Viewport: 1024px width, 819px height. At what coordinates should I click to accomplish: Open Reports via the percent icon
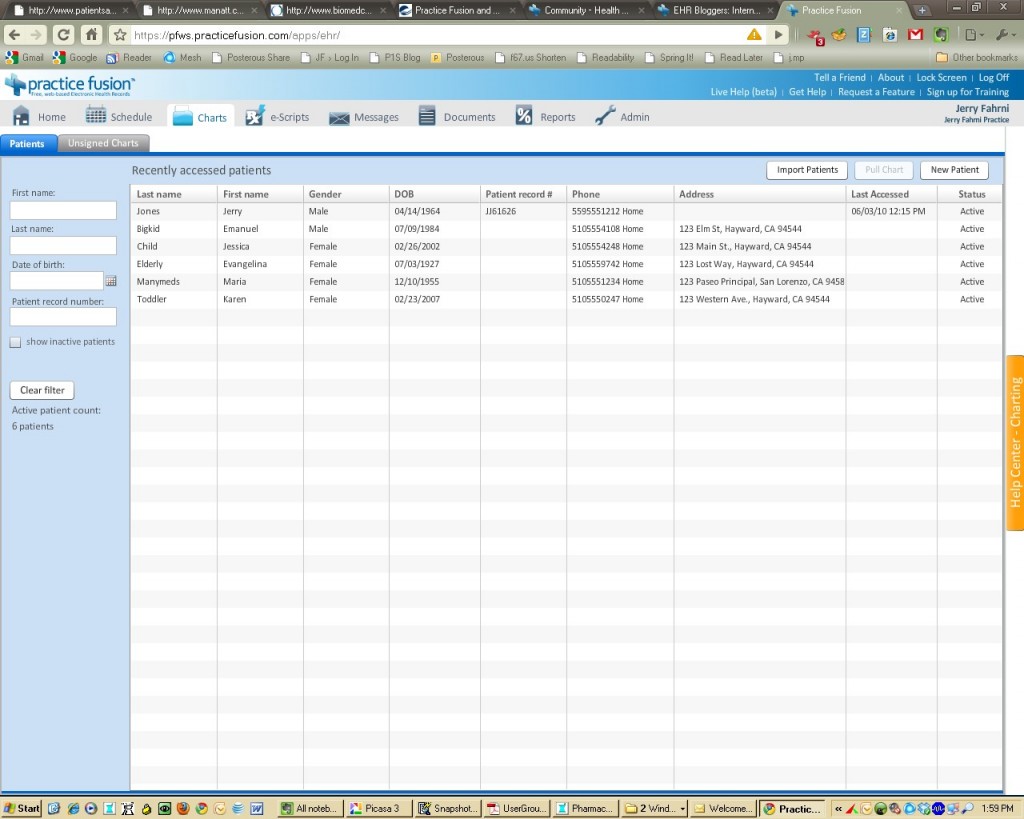524,115
